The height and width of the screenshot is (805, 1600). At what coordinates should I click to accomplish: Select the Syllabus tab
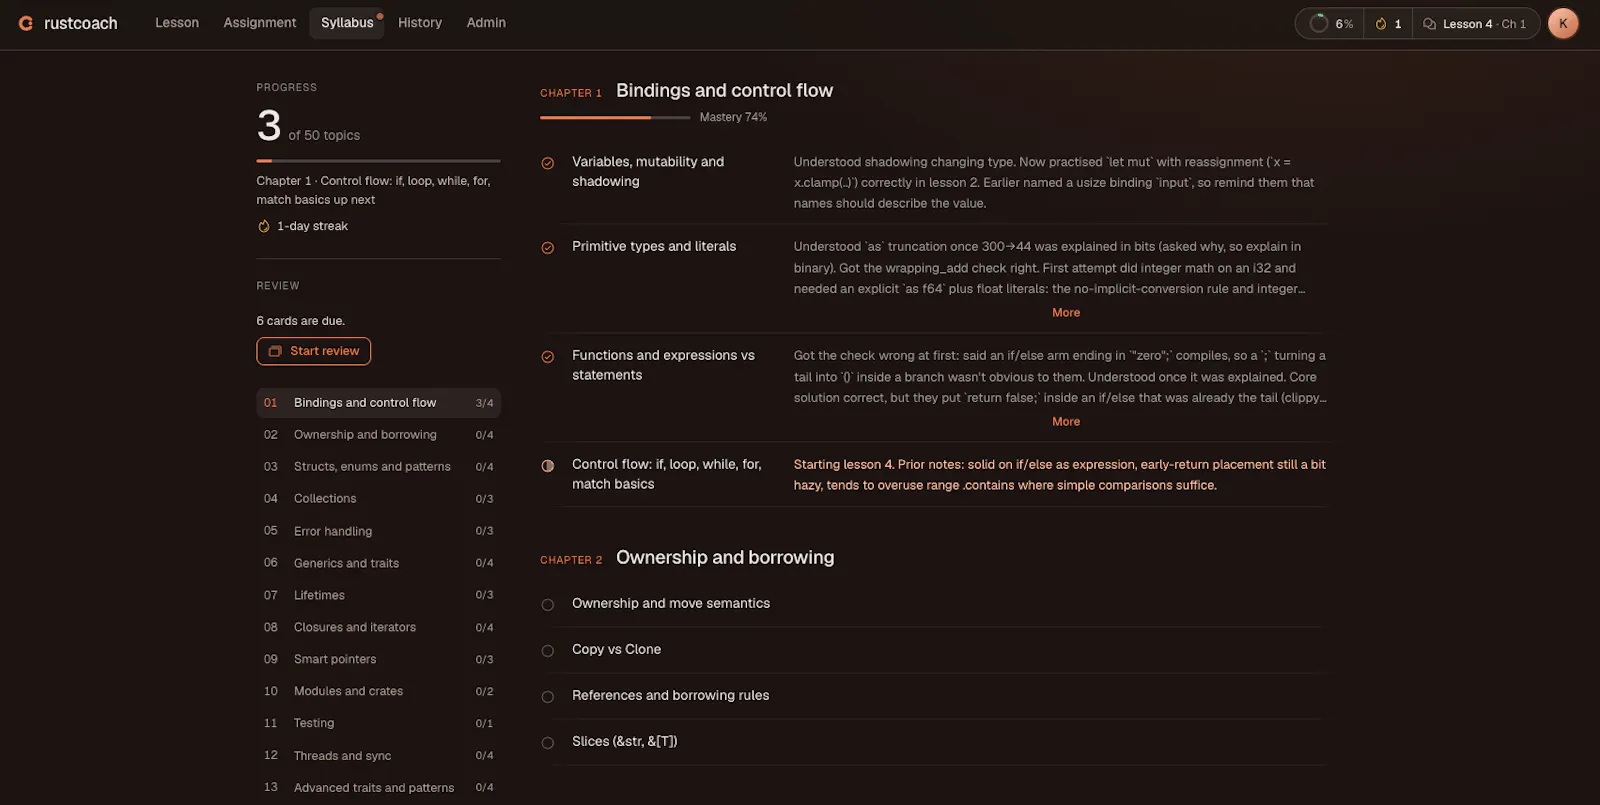pyautogui.click(x=347, y=23)
